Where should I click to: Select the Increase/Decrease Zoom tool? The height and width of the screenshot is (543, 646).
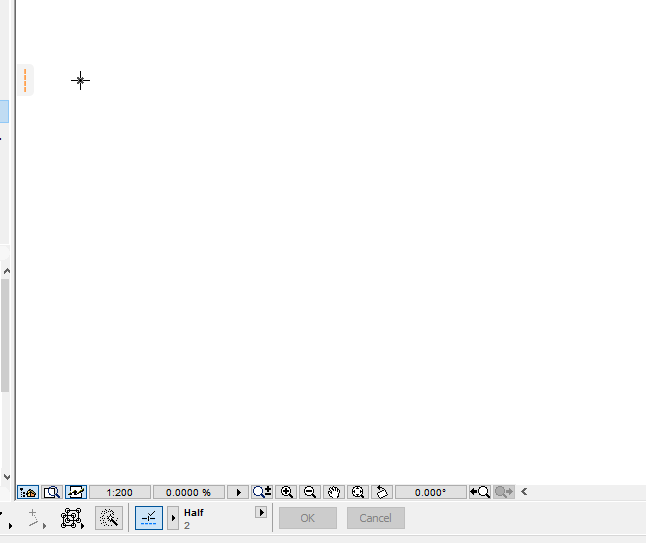[x=262, y=492]
